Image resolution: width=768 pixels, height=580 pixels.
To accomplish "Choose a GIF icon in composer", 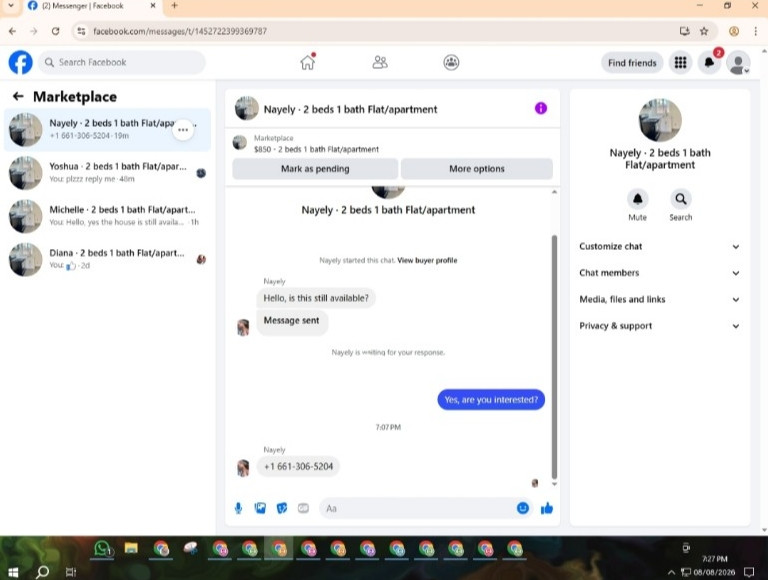I will [x=303, y=508].
